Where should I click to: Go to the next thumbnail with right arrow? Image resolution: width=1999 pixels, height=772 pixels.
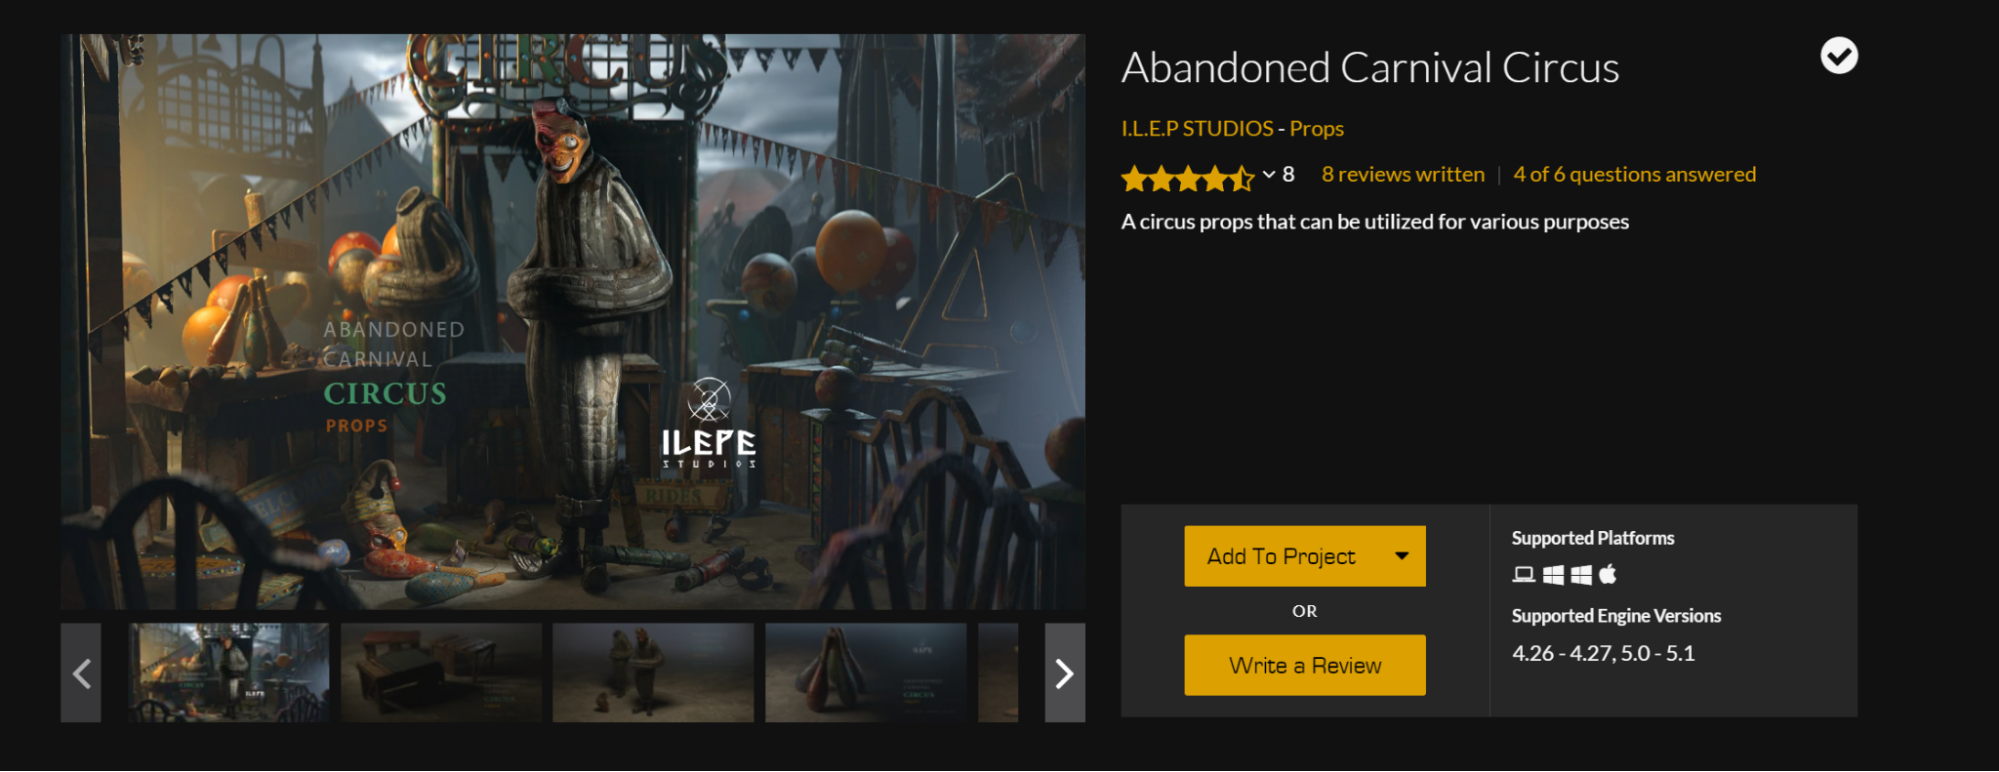1065,673
